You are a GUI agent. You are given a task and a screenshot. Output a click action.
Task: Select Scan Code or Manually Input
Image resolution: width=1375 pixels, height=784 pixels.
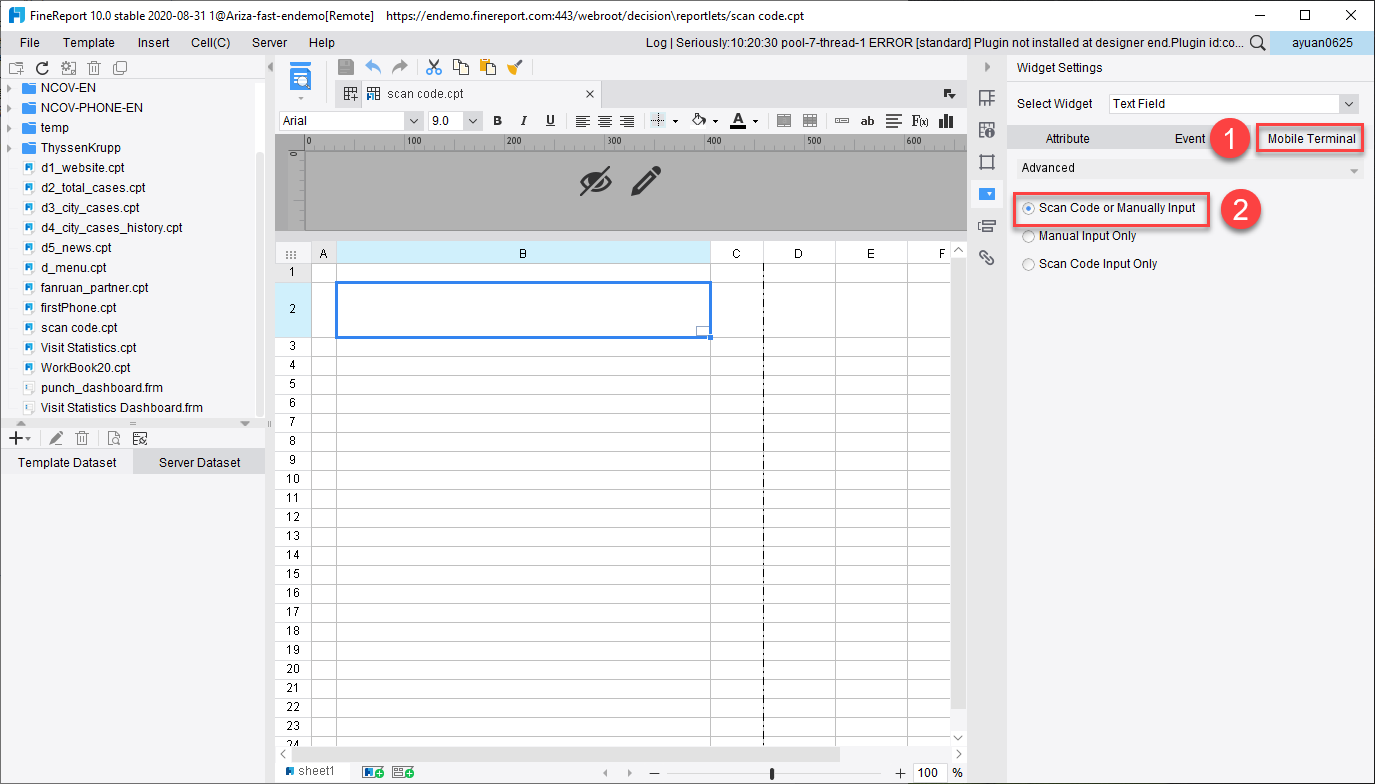coord(1109,208)
